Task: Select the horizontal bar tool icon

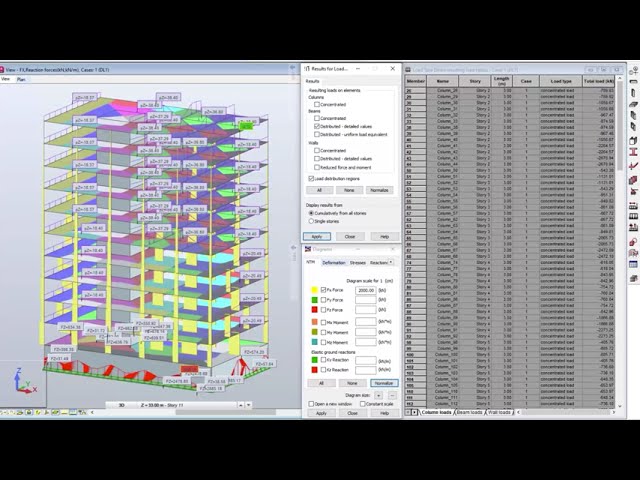Action: [x=633, y=82]
